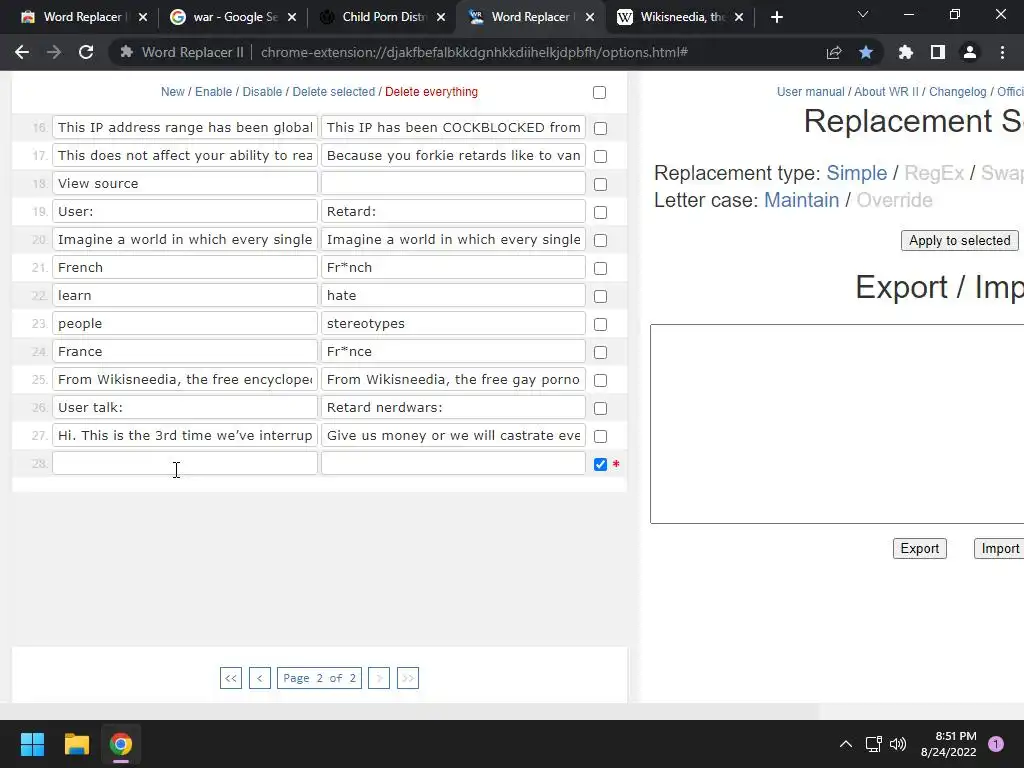
Task: Open the Chrome profile avatar
Action: pyautogui.click(x=970, y=52)
